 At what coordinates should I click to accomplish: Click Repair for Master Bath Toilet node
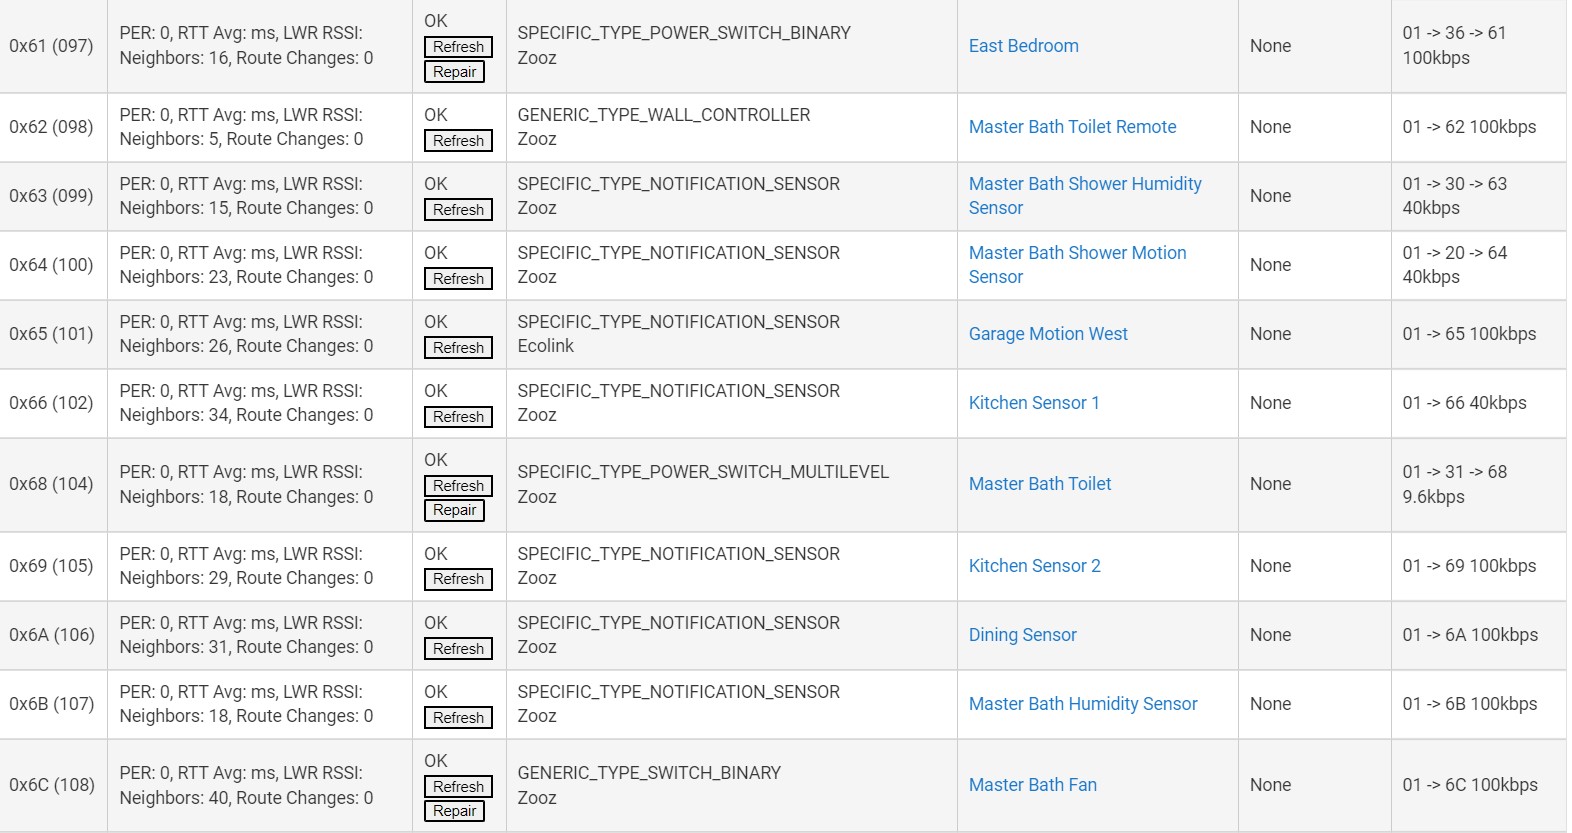454,510
